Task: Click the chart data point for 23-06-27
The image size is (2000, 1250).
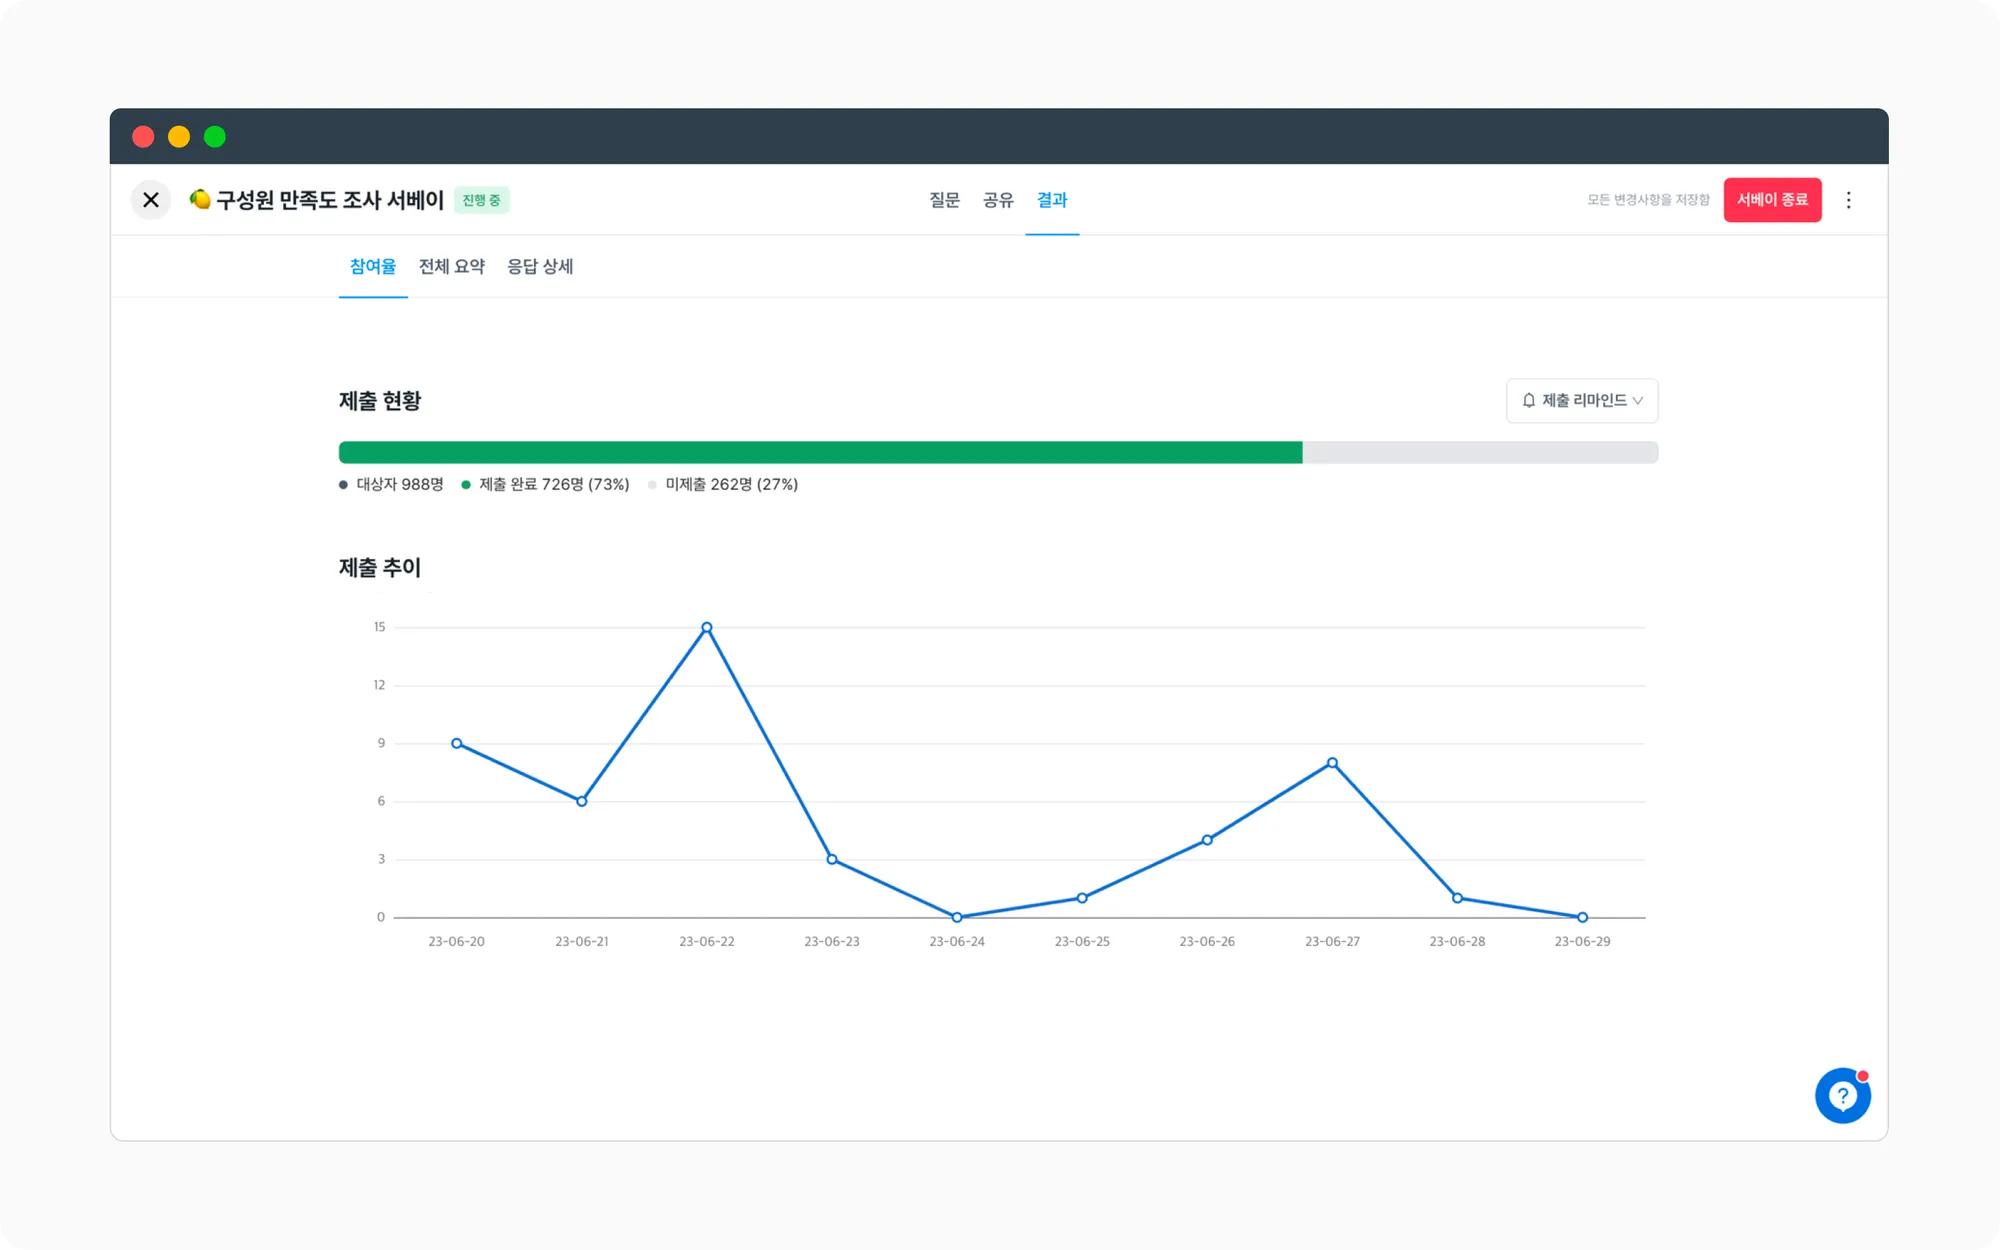Action: pos(1332,763)
